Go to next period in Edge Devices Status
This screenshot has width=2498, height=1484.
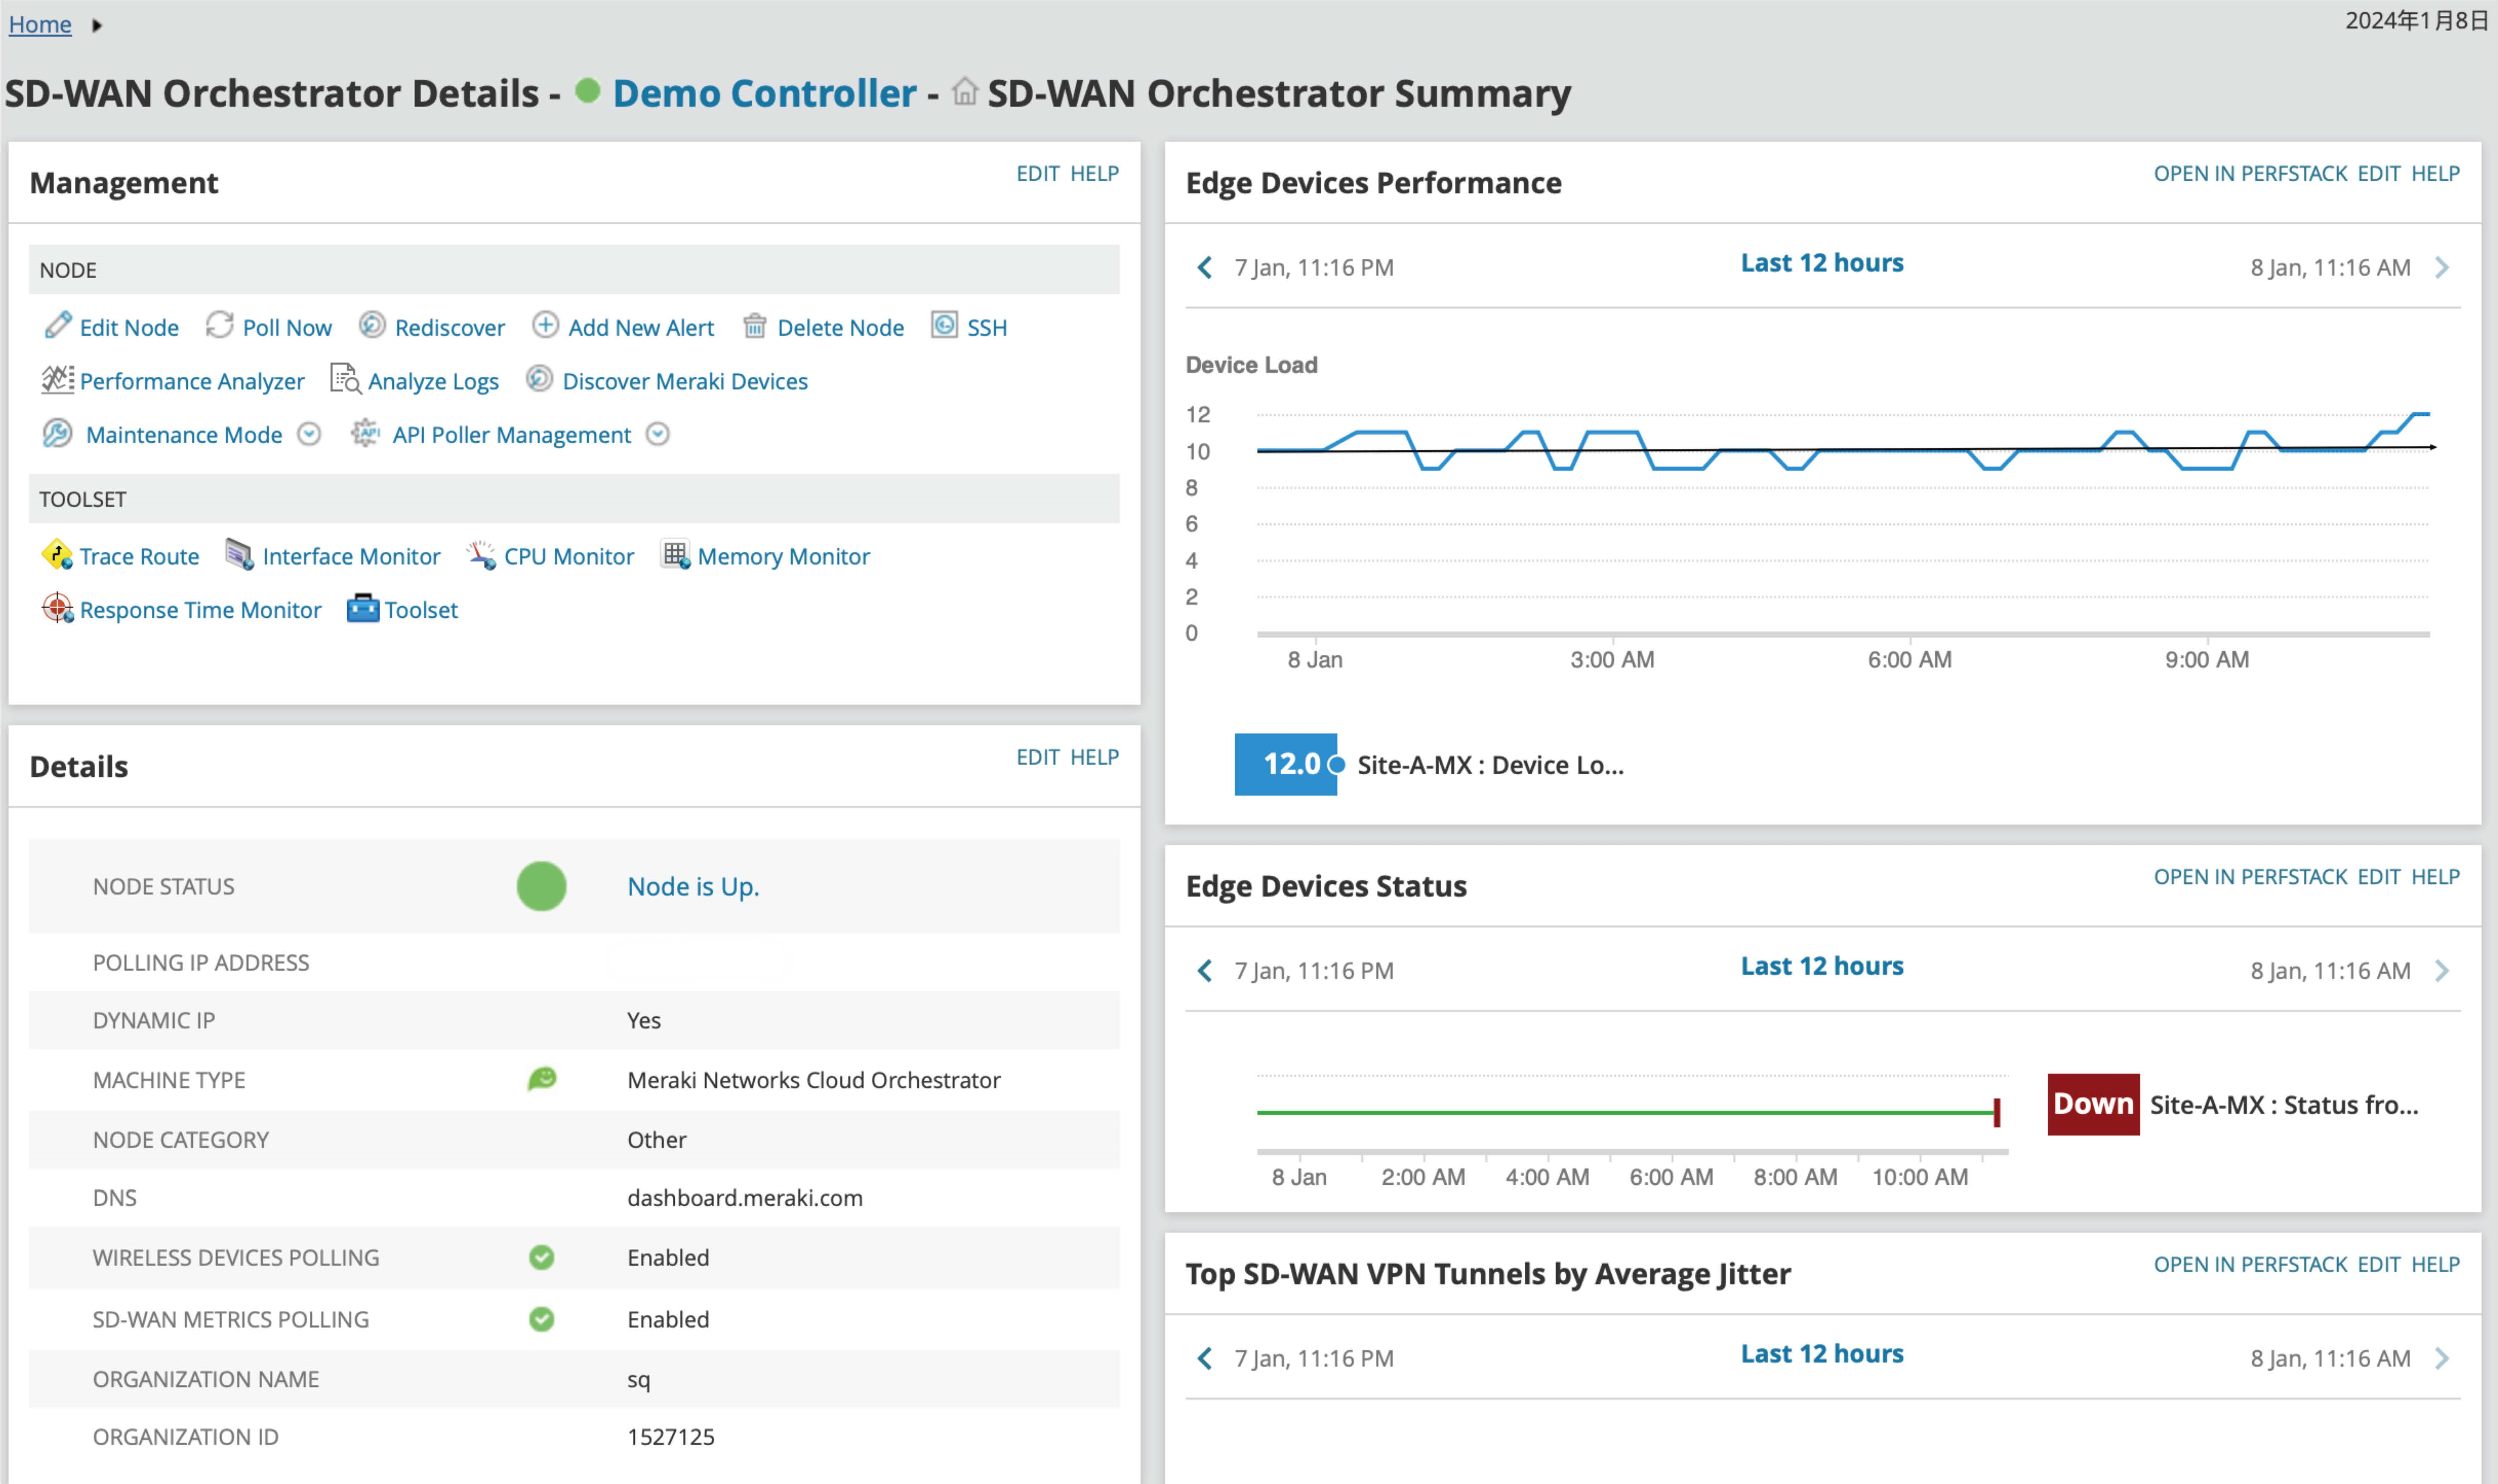2442,971
